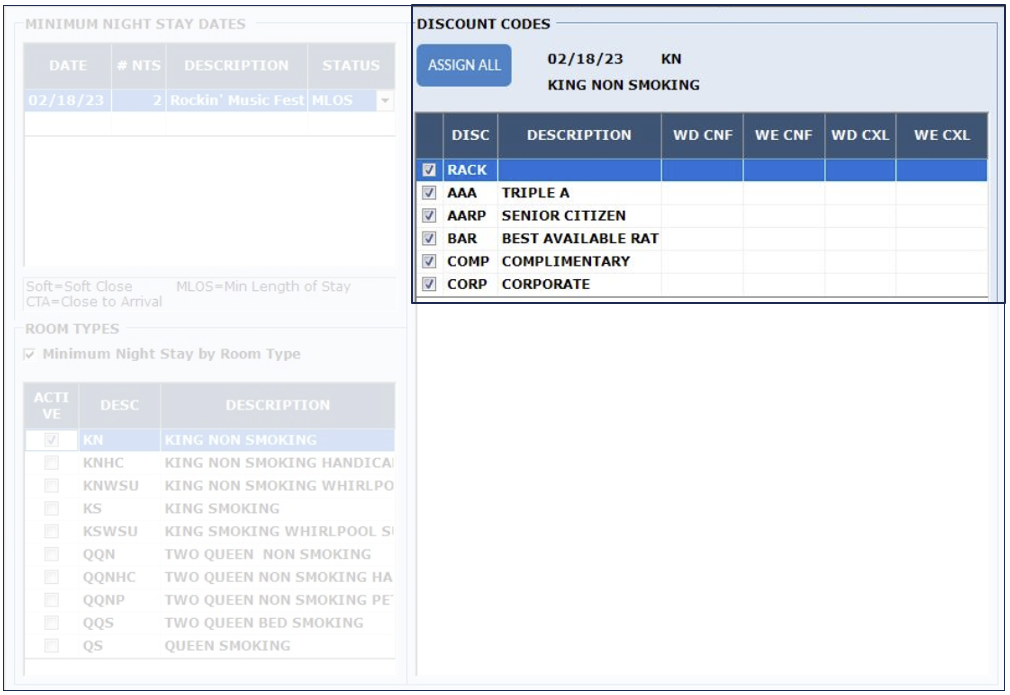1010x695 pixels.
Task: Open the MLOS status dropdown
Action: click(385, 101)
